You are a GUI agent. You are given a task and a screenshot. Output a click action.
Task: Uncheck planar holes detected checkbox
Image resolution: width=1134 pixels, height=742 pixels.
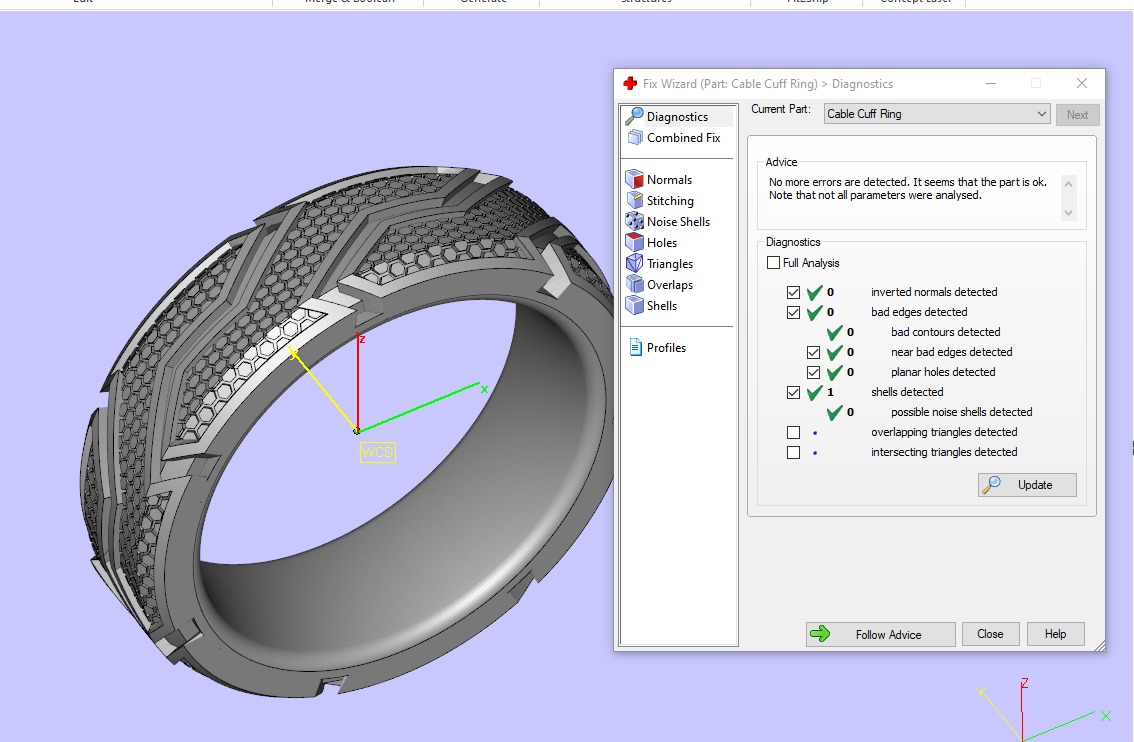(x=814, y=372)
